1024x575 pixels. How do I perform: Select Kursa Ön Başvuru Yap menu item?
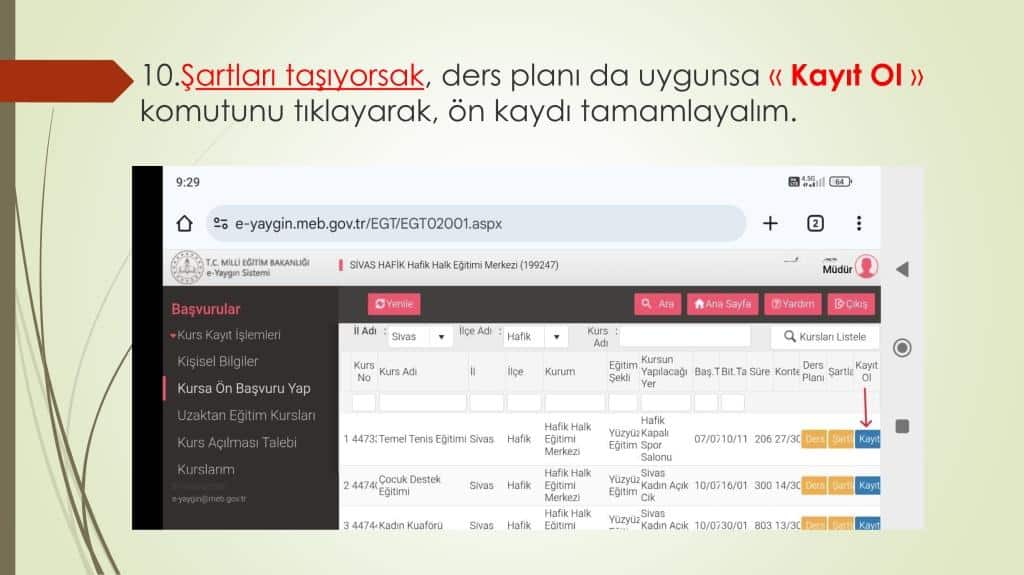[244, 388]
